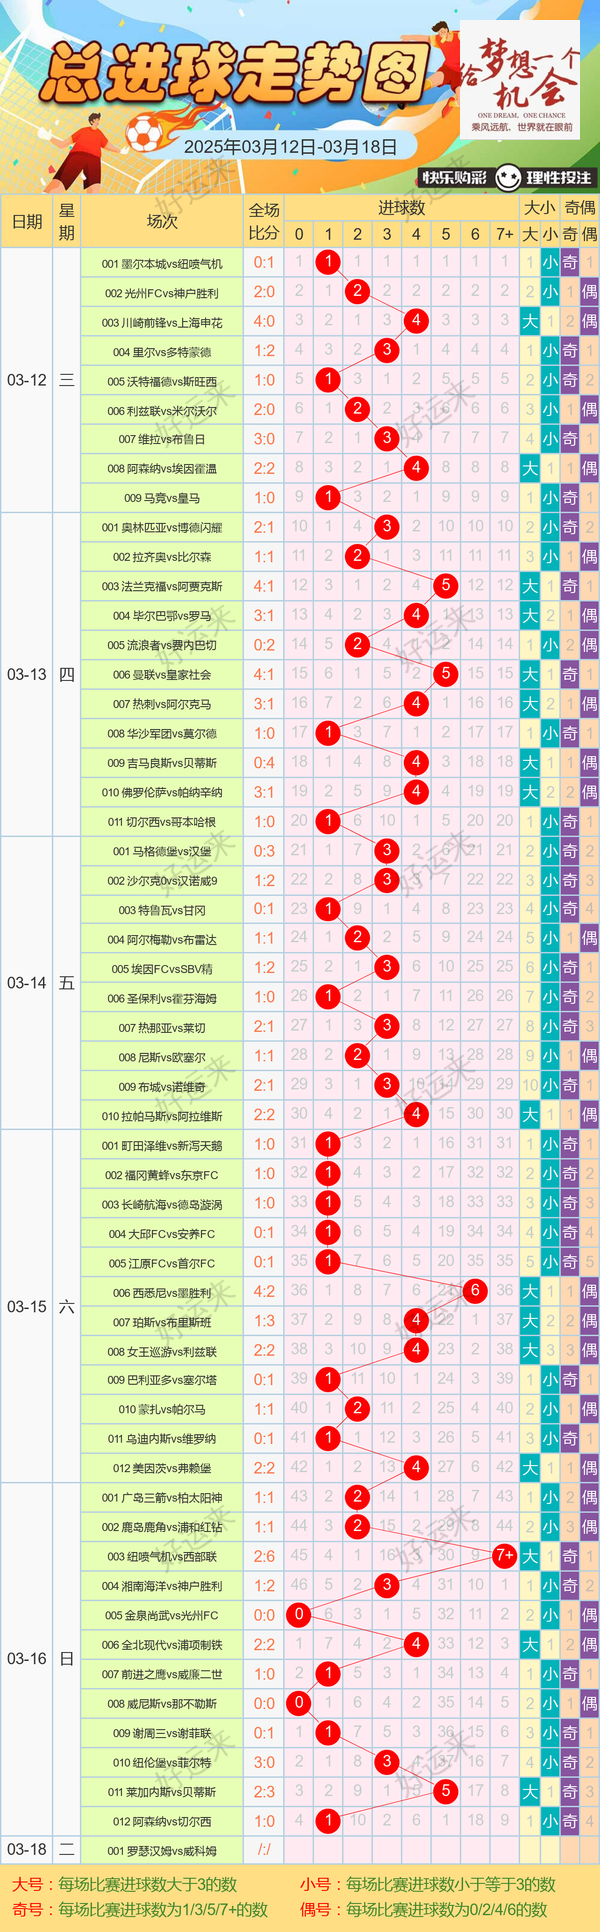Viewport: 600px width, 1932px height.
Task: Select match 006 西悉尼vs墨胜利
Action: tap(162, 1292)
